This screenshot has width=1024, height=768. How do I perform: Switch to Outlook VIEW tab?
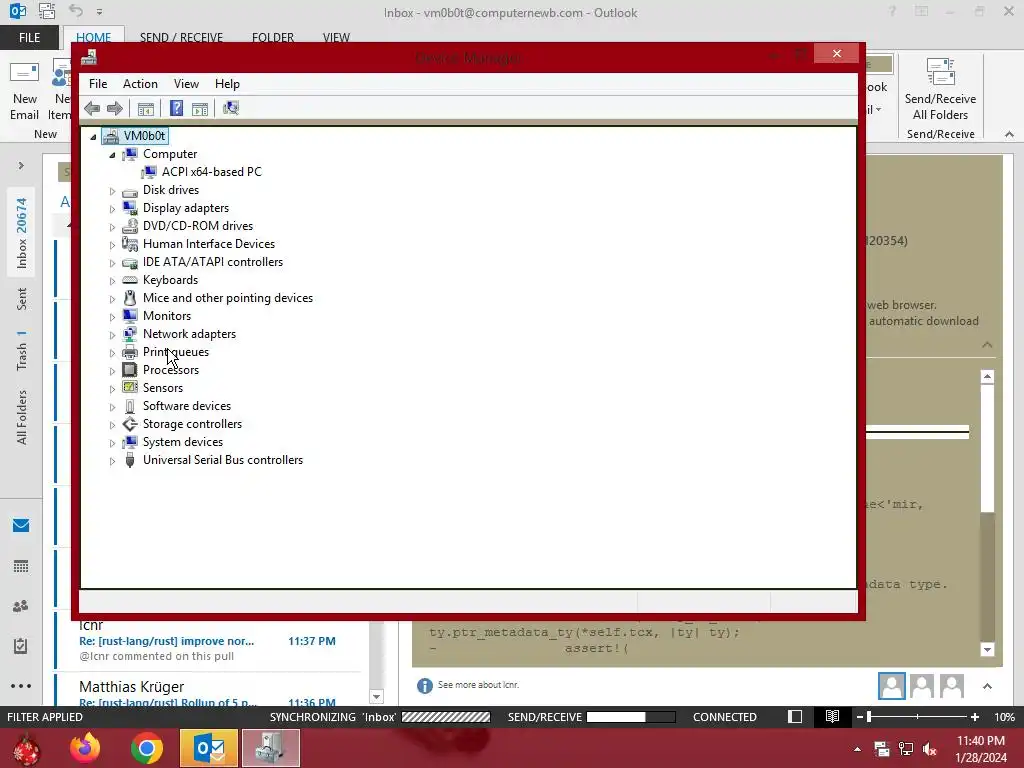tap(336, 38)
